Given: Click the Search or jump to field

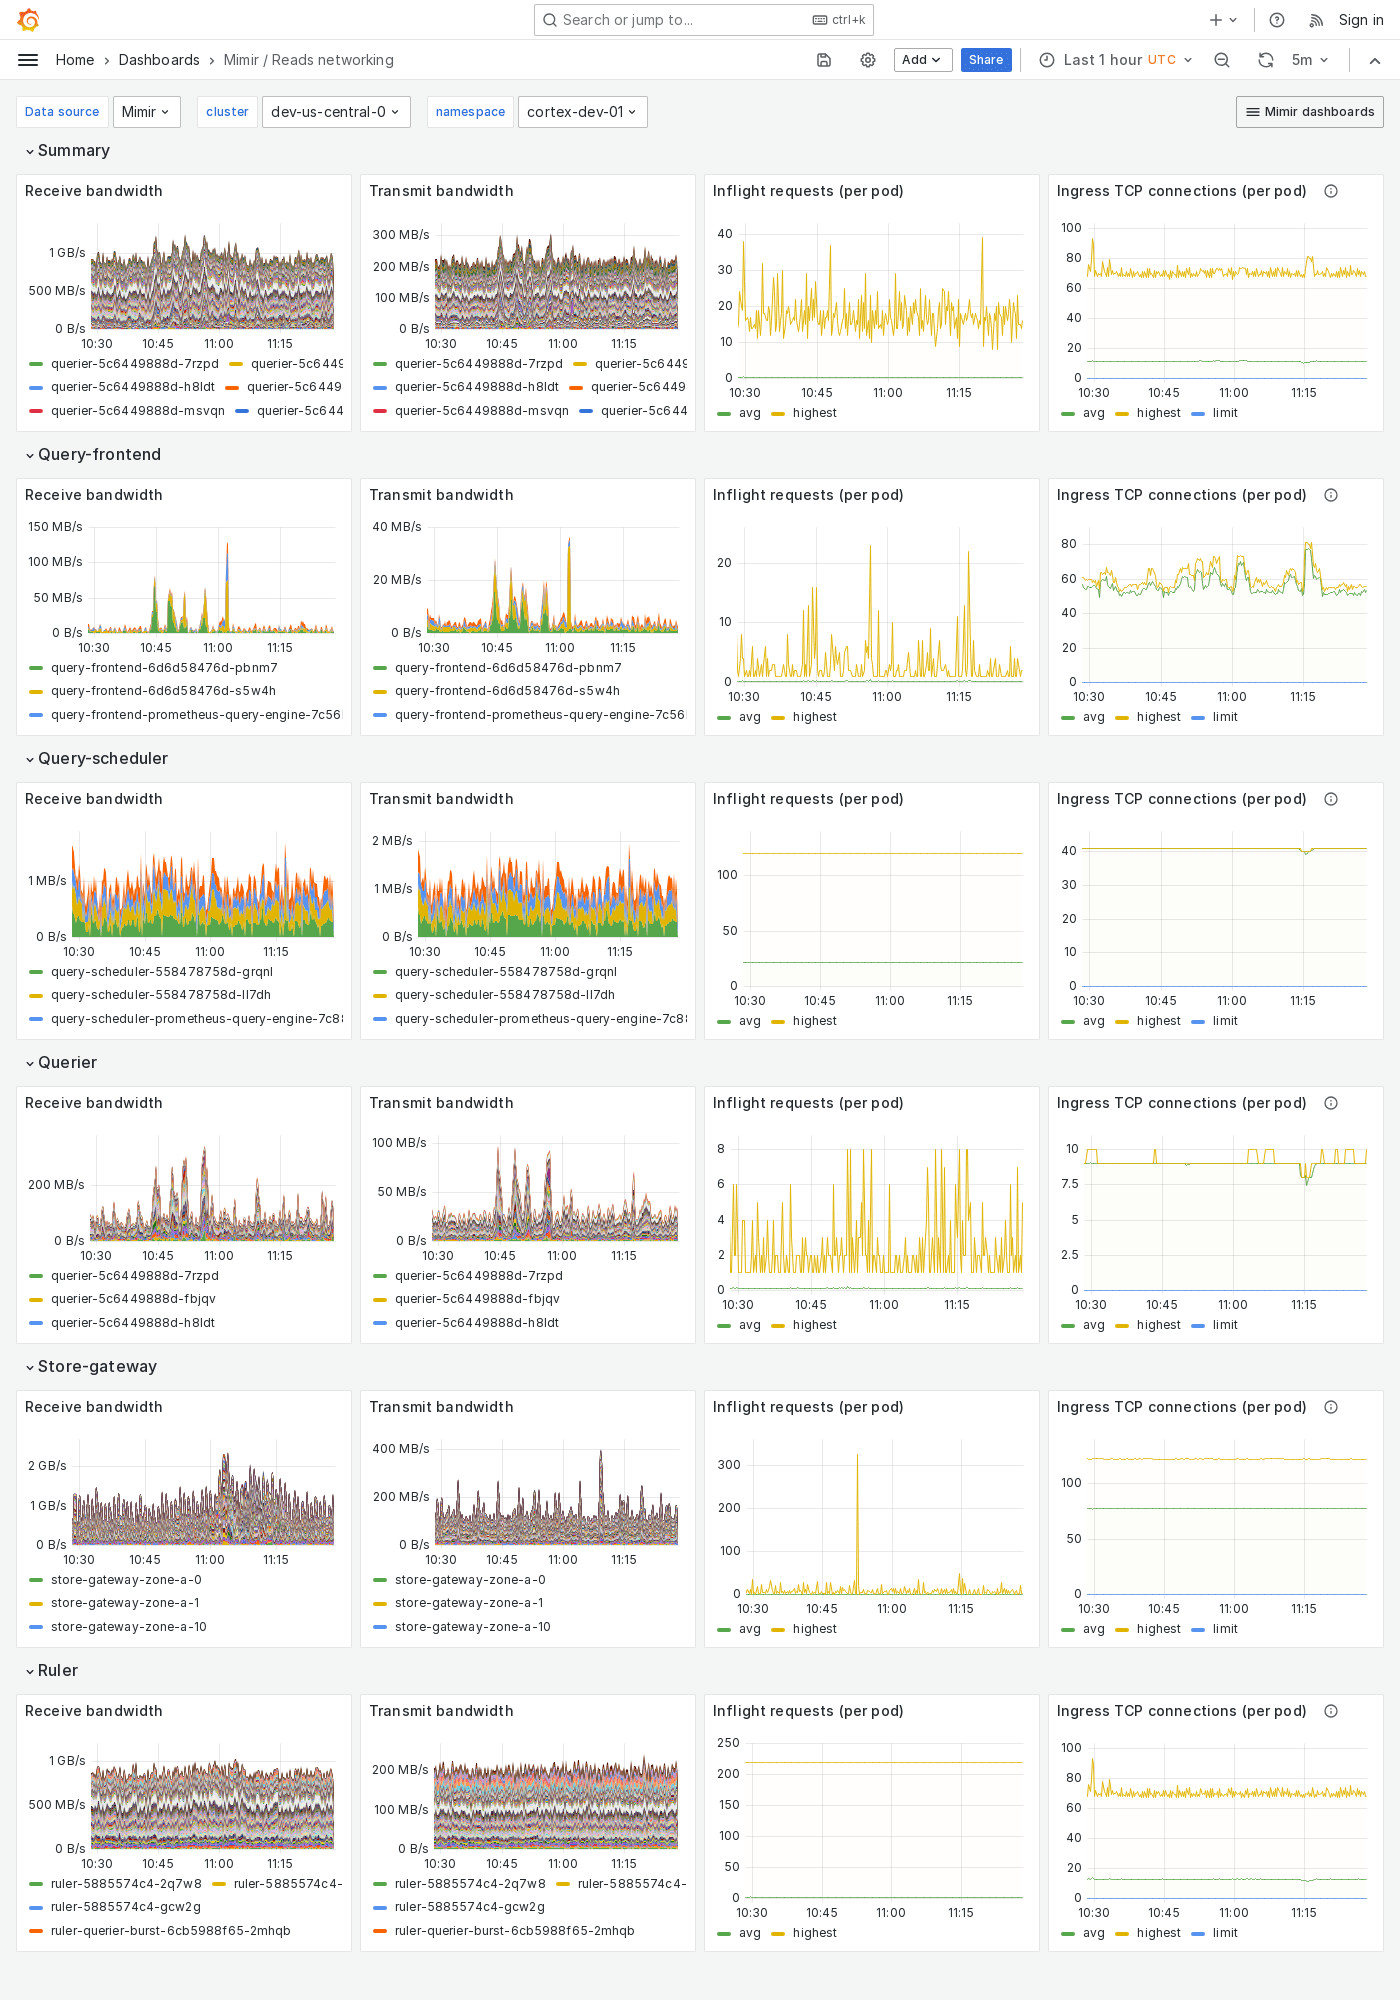Looking at the screenshot, I should coord(704,20).
